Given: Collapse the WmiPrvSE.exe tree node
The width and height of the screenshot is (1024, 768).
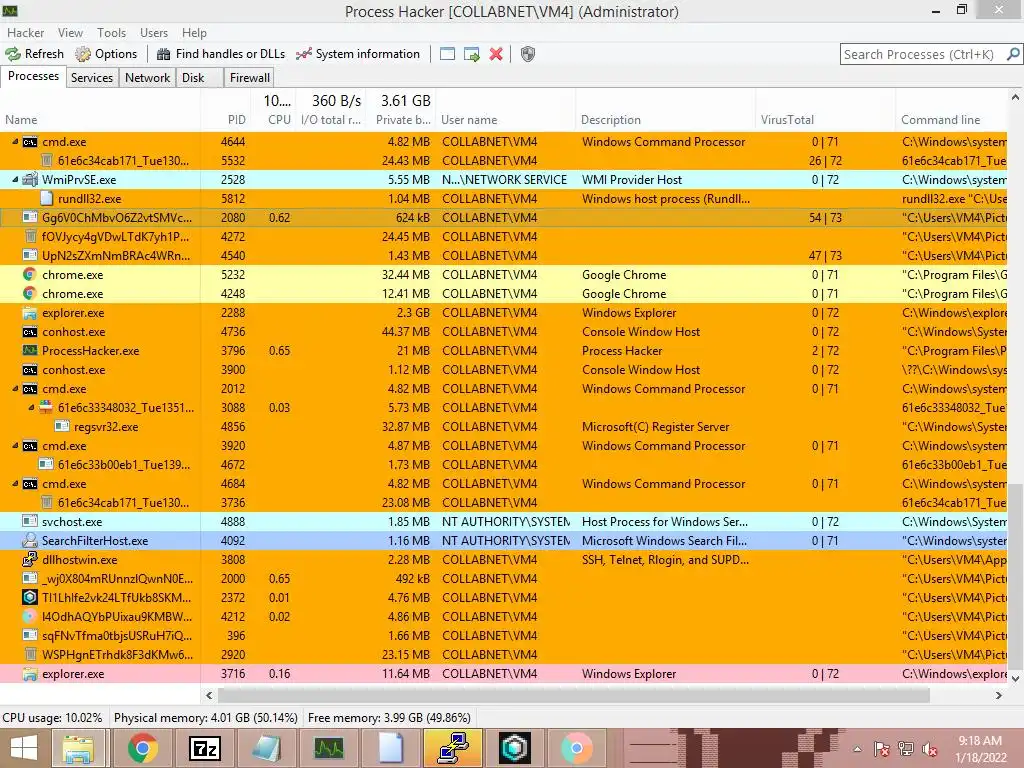Looking at the screenshot, I should (15, 180).
